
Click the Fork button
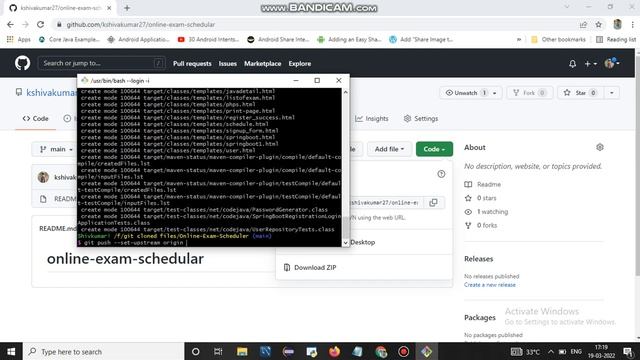point(529,93)
